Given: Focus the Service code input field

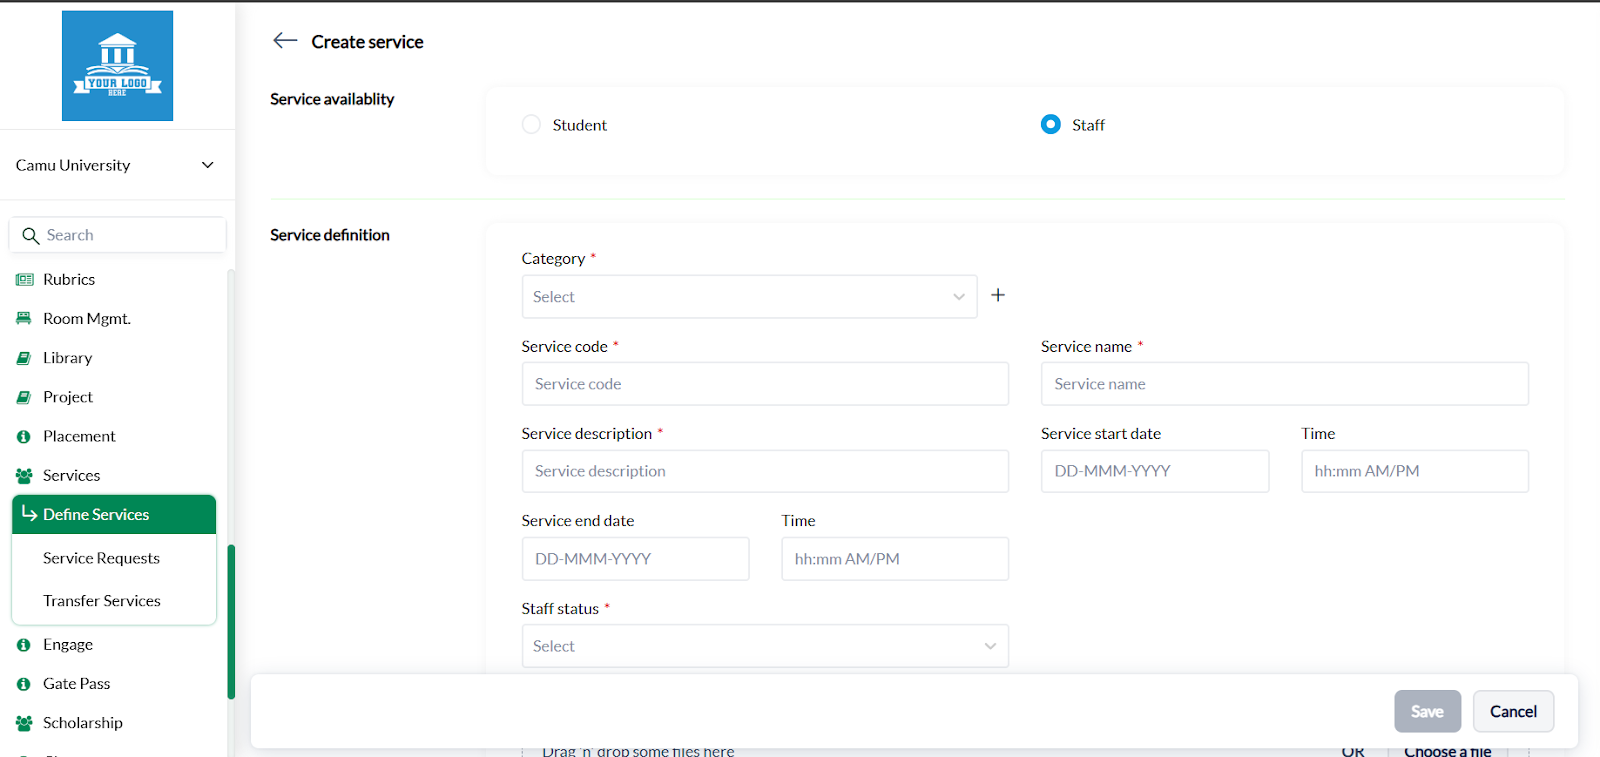Looking at the screenshot, I should tap(765, 384).
